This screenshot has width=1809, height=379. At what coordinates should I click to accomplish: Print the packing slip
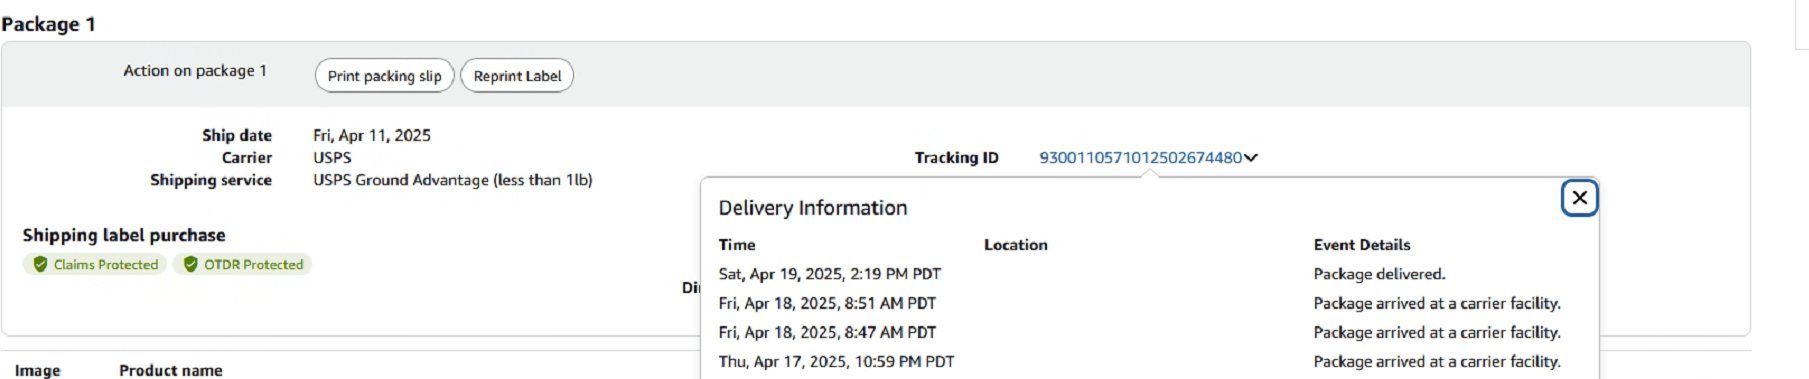[385, 76]
